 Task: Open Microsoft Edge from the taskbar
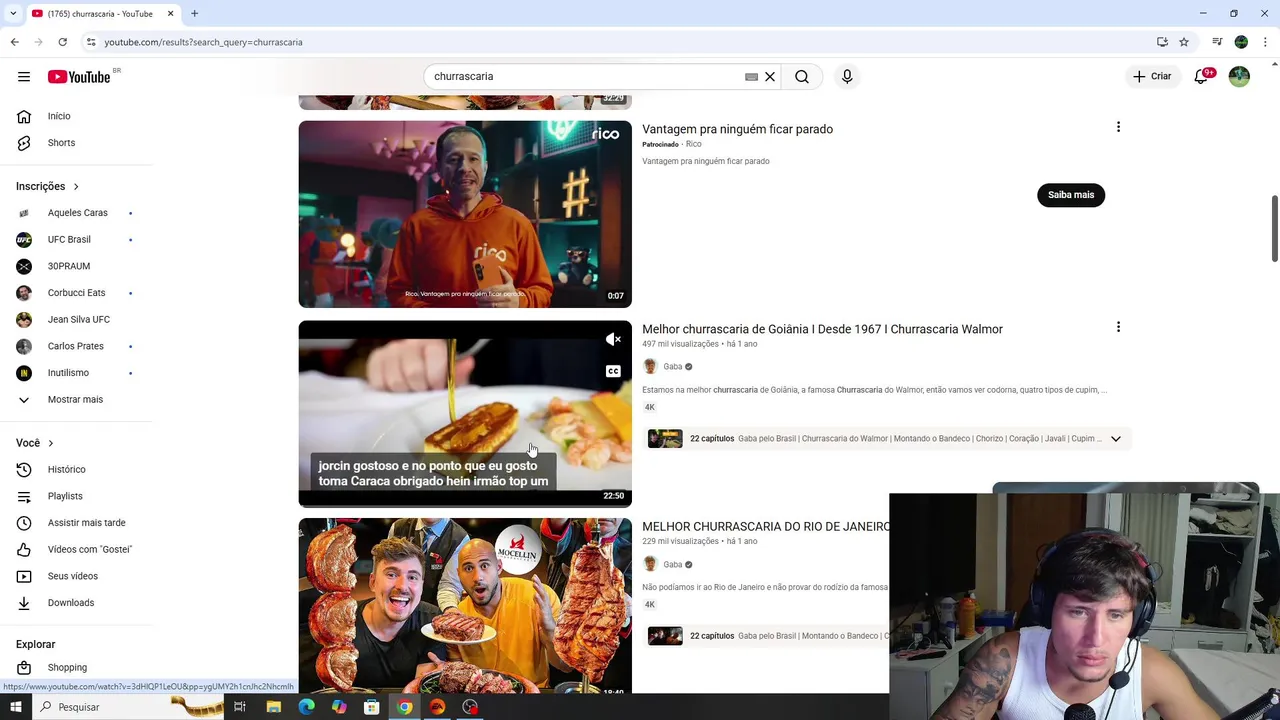pos(306,707)
